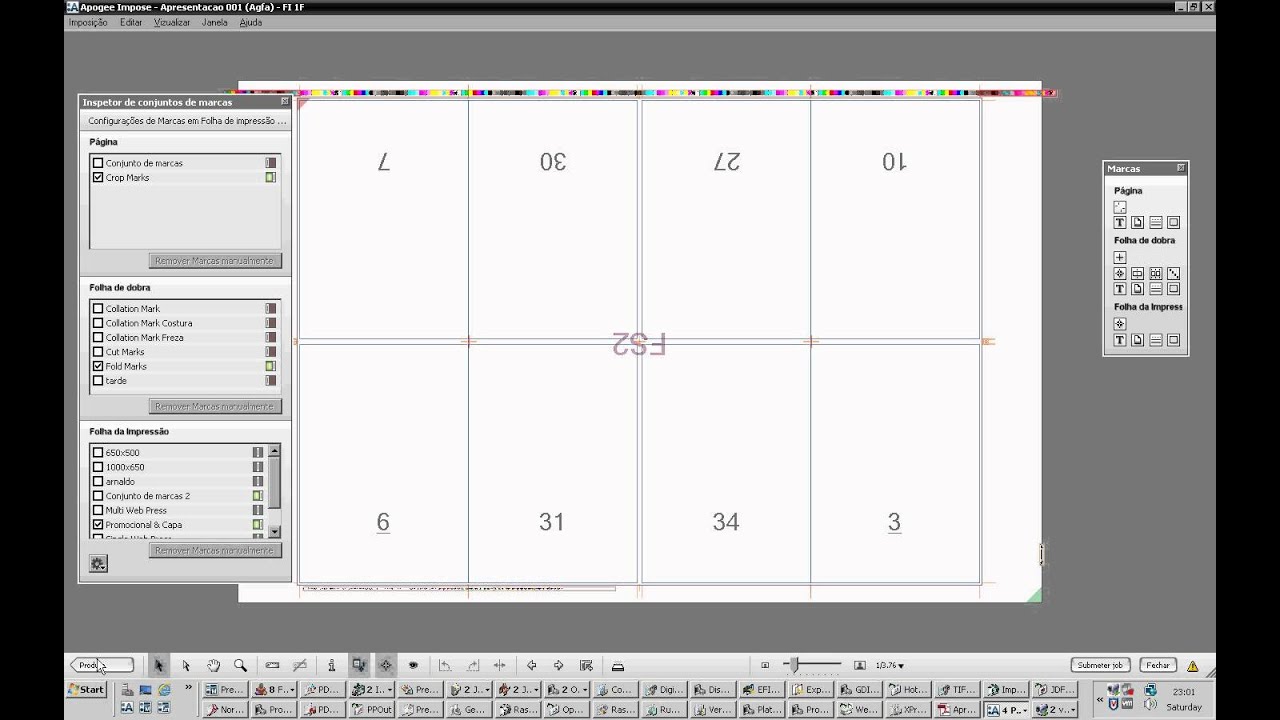
Task: Open the zoom percentage dropdown
Action: (889, 665)
